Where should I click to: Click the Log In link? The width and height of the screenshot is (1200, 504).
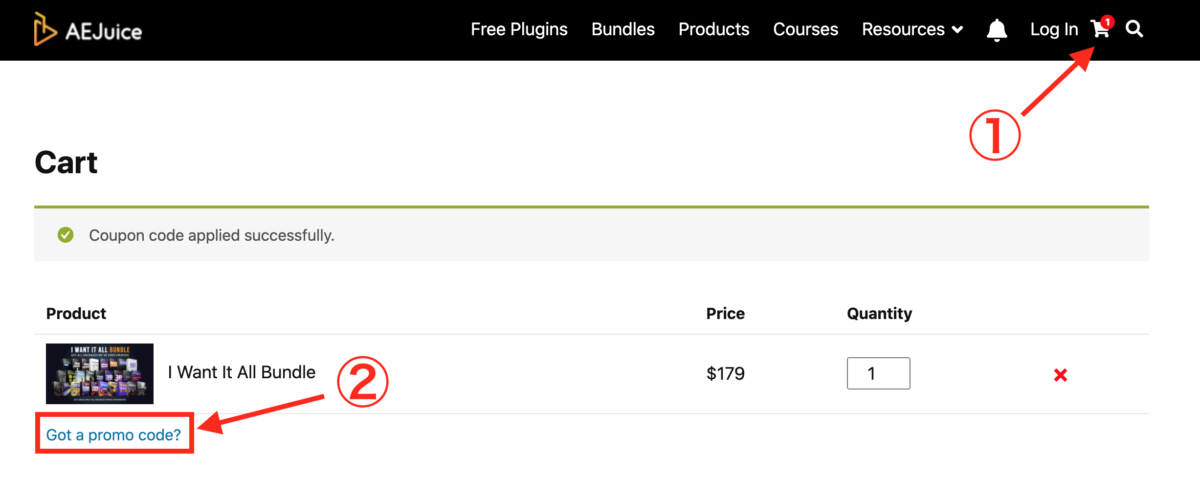tap(1054, 30)
